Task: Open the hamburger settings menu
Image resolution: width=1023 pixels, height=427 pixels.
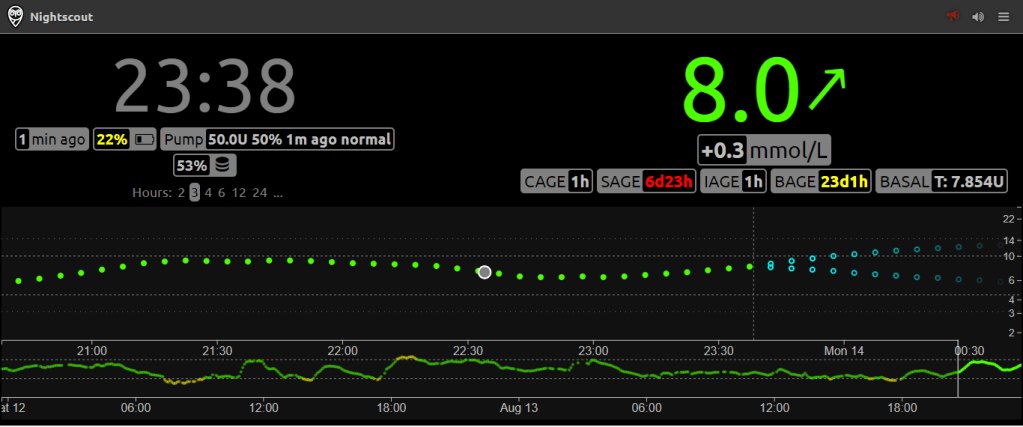Action: [x=1003, y=16]
